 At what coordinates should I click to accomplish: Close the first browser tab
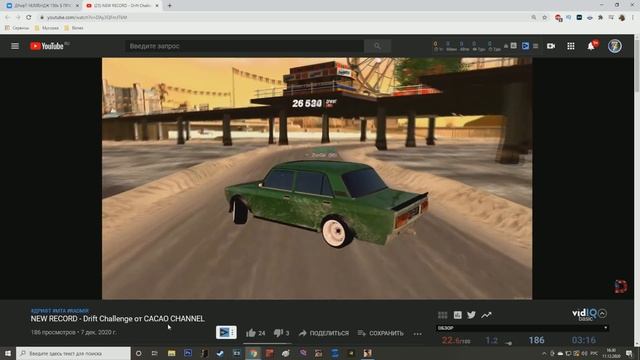click(x=77, y=6)
